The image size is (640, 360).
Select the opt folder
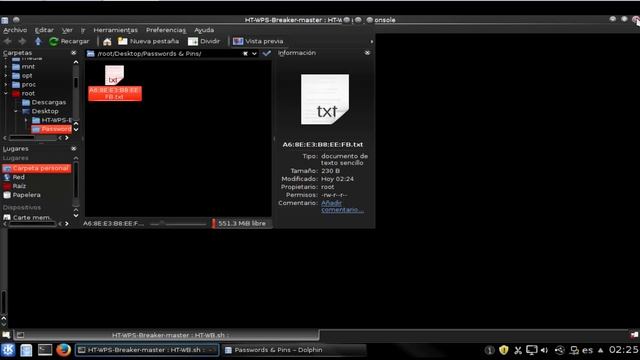22,76
